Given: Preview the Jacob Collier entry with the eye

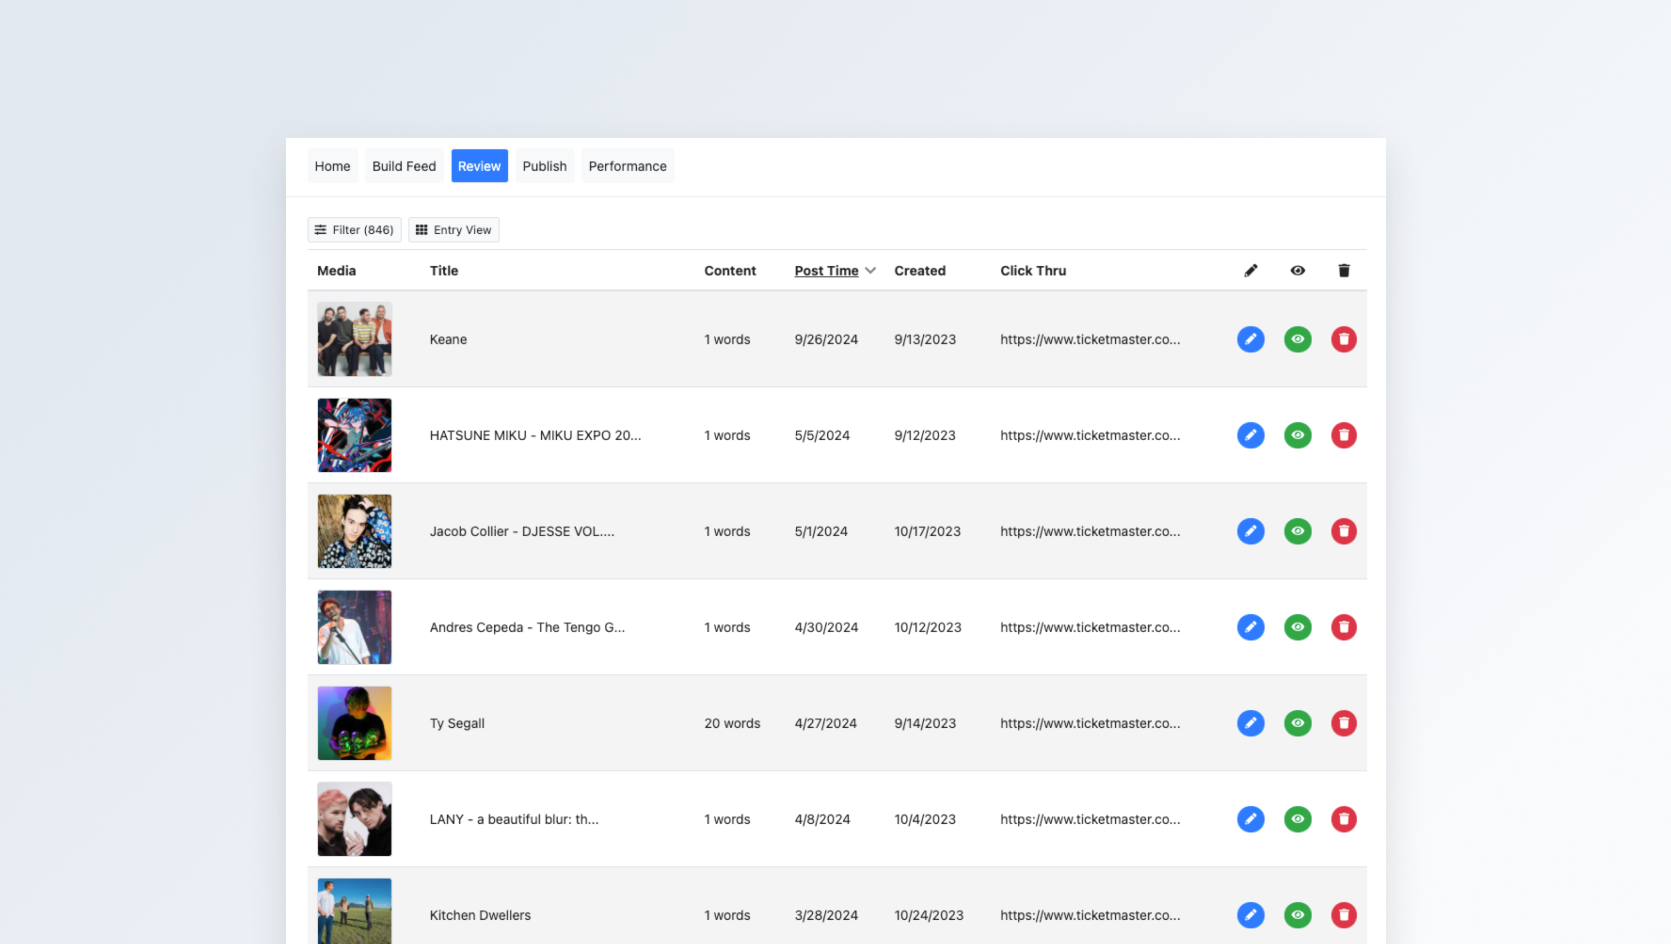Looking at the screenshot, I should coord(1297,531).
